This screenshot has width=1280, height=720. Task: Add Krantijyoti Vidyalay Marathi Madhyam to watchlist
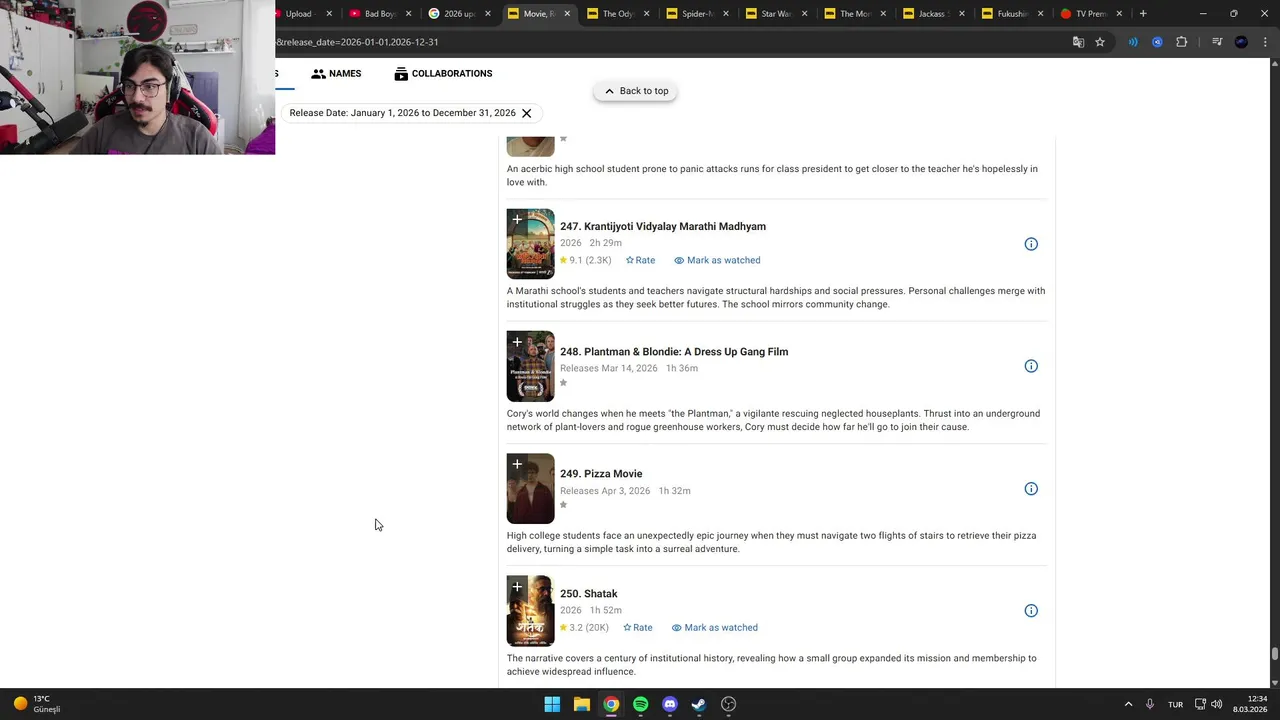tap(517, 220)
